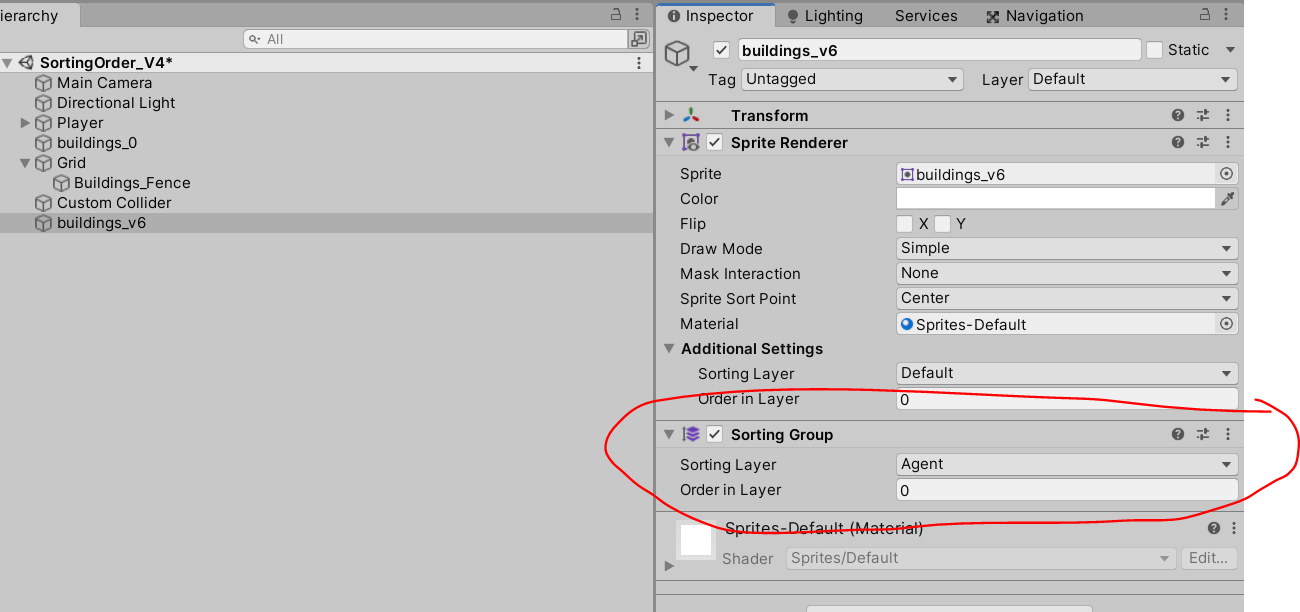Open search by type in Hierarchy
The height and width of the screenshot is (612, 1300).
(x=639, y=39)
